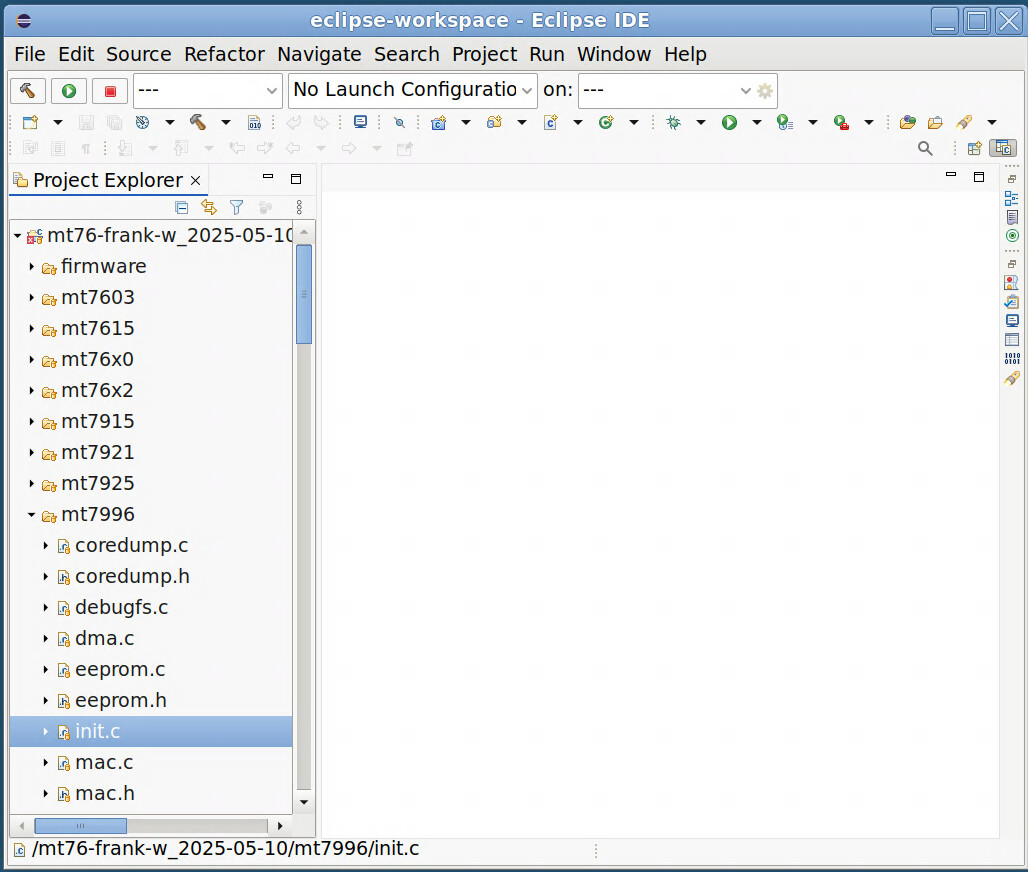
Task: Click the build configuration globe-wrench icon
Action: coord(142,123)
